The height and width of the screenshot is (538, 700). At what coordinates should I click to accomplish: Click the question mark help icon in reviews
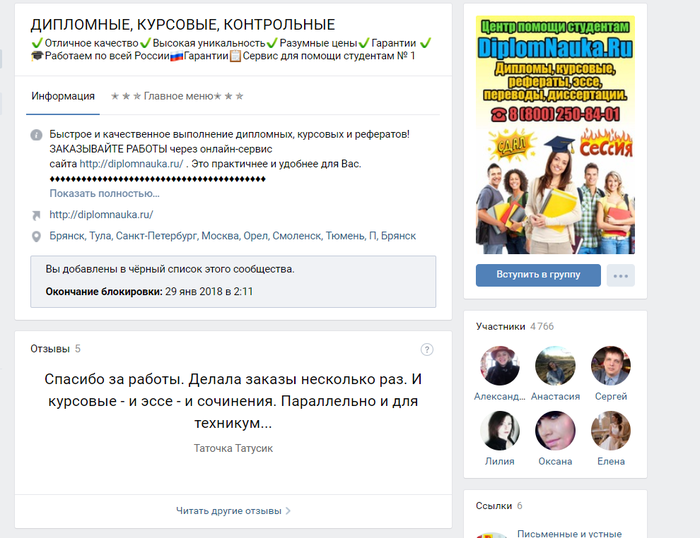point(427,349)
